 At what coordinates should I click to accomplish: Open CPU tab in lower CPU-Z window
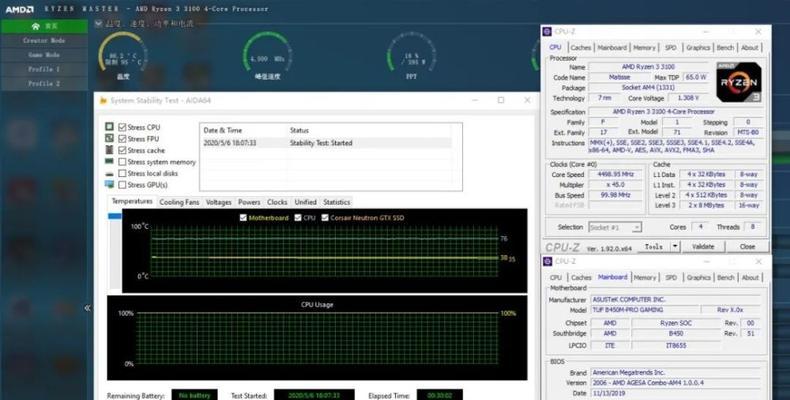tap(556, 278)
